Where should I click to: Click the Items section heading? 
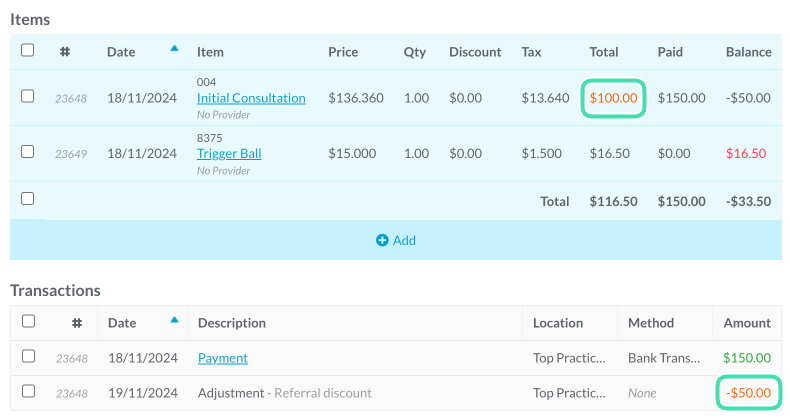(30, 20)
